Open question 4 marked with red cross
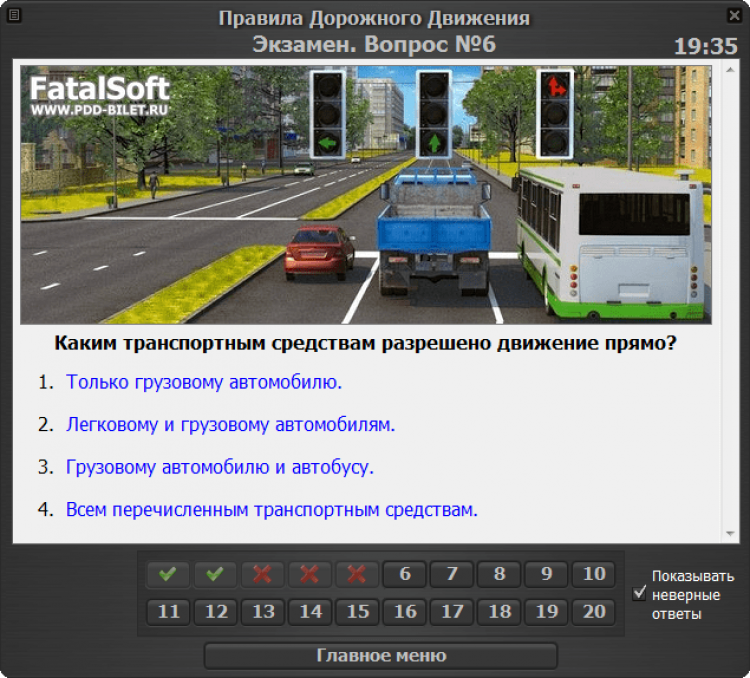This screenshot has width=750, height=678. [x=309, y=574]
